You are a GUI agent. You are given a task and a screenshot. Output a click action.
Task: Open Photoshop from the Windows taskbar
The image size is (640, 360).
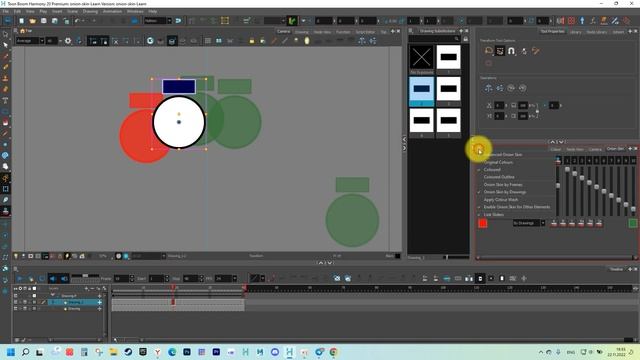(x=187, y=352)
